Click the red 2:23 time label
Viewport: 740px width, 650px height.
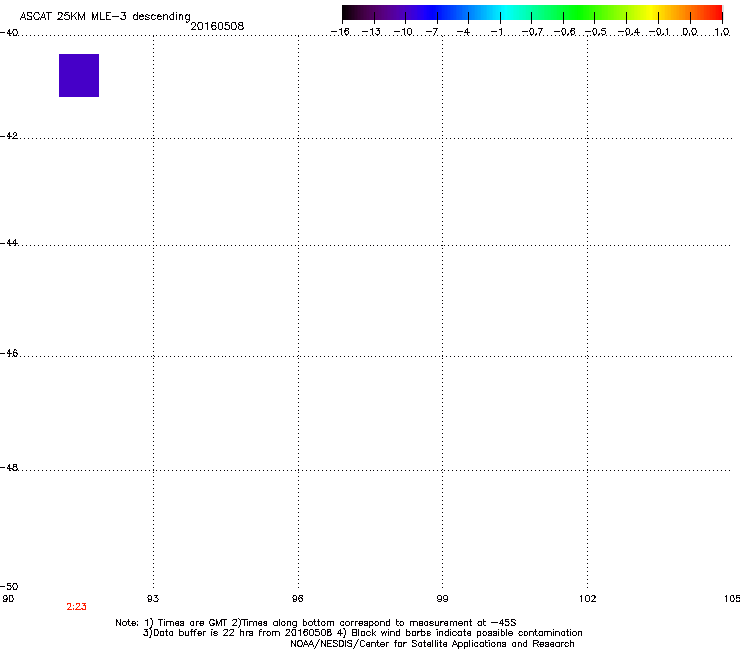[76, 607]
